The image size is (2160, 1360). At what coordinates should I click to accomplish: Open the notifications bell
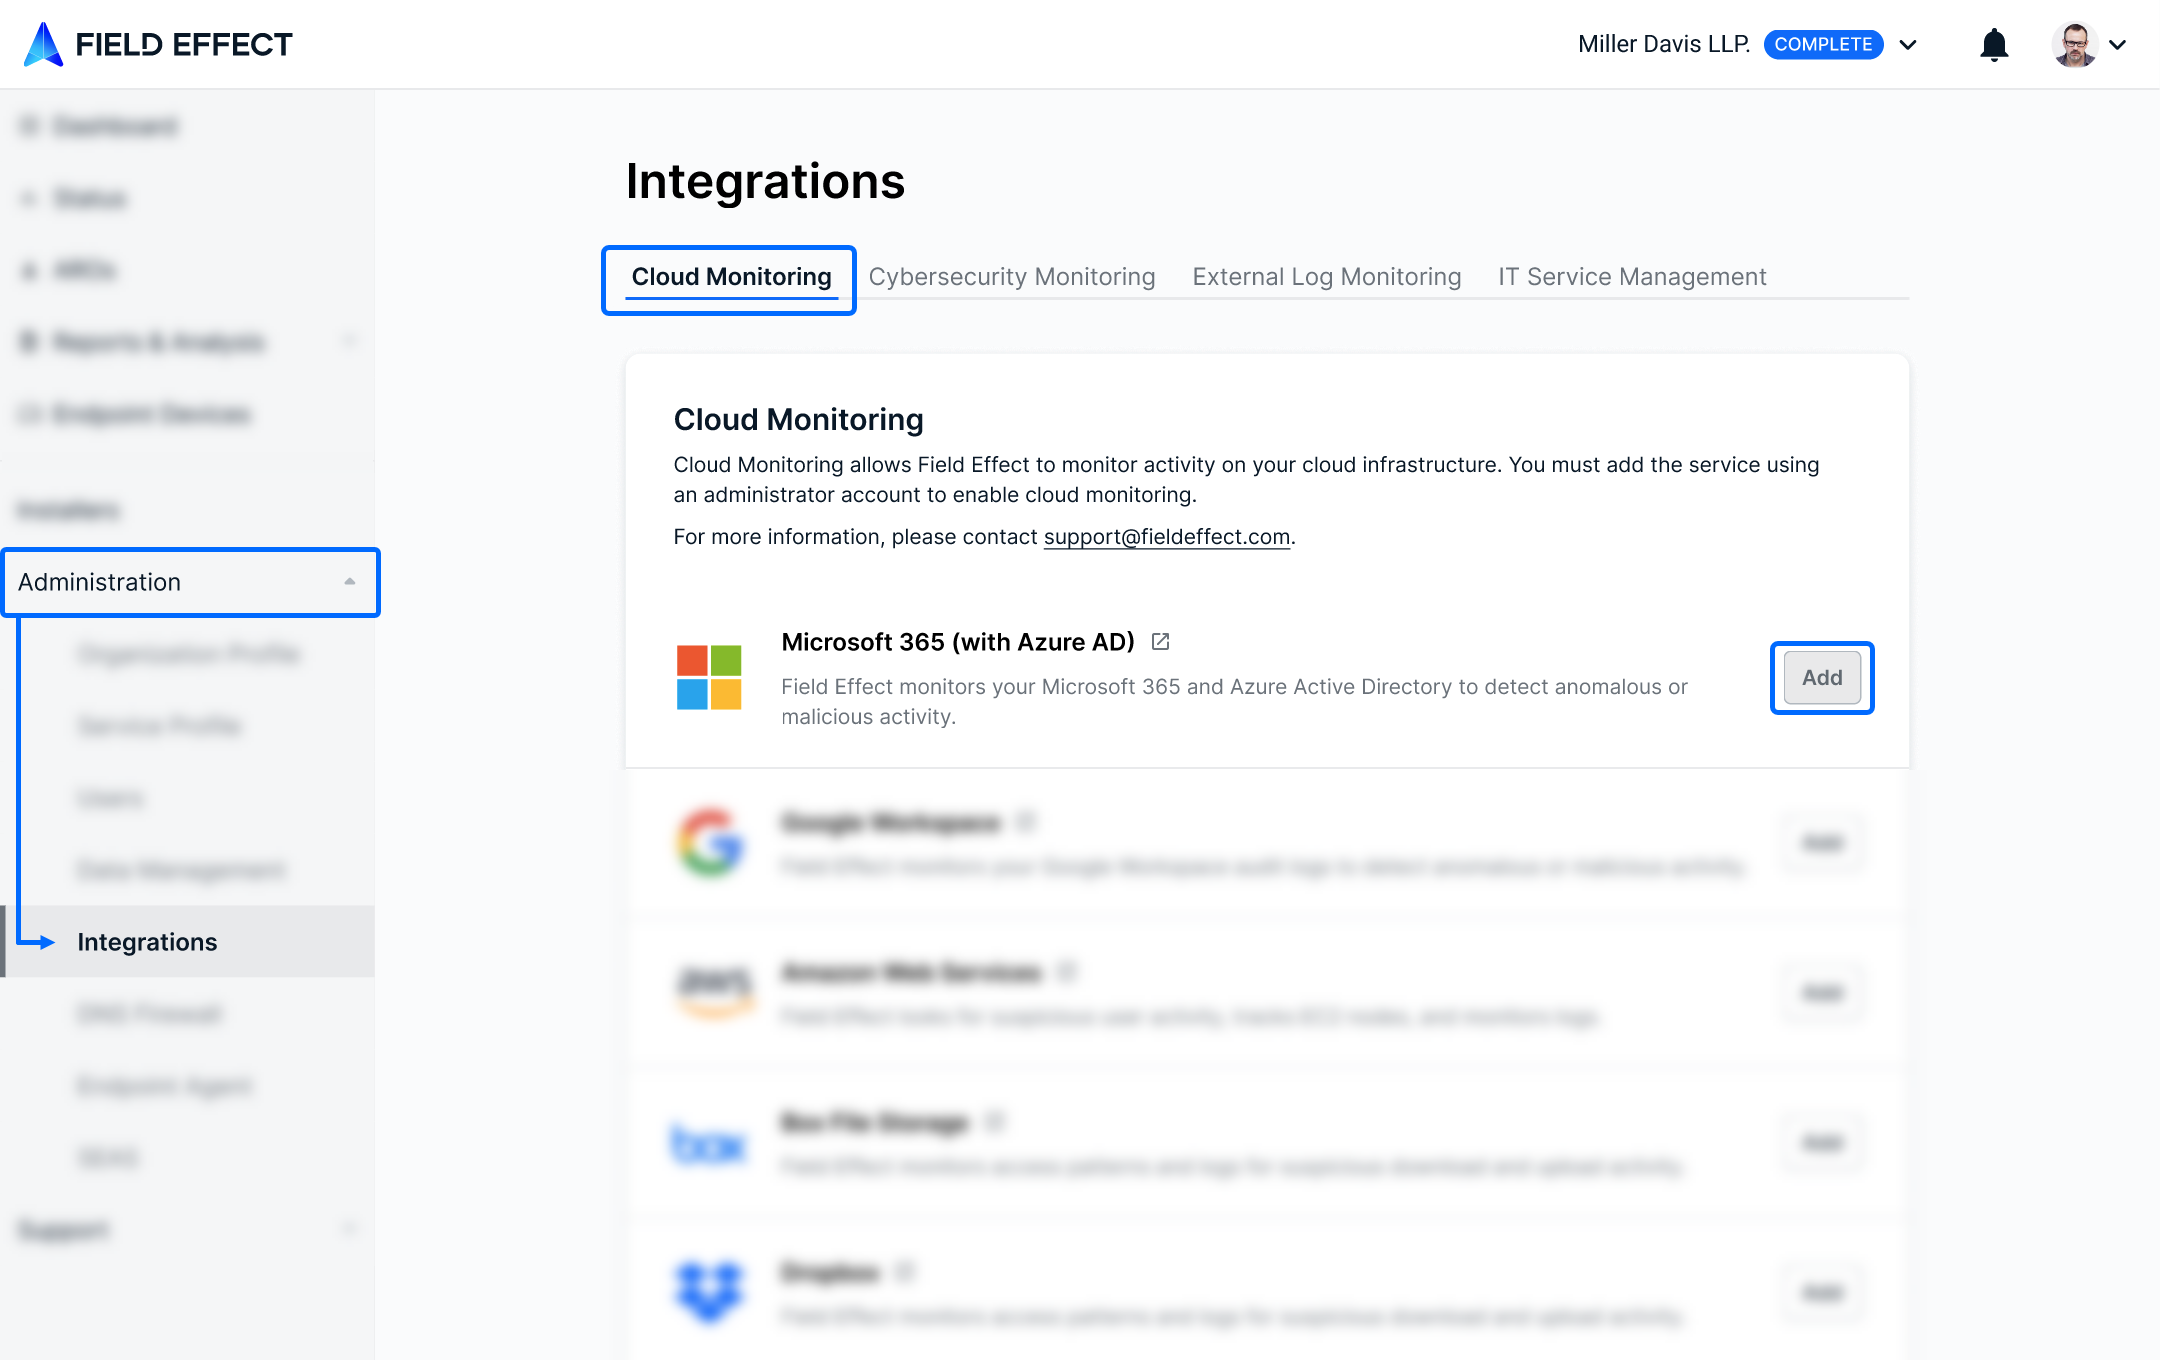pos(1994,44)
